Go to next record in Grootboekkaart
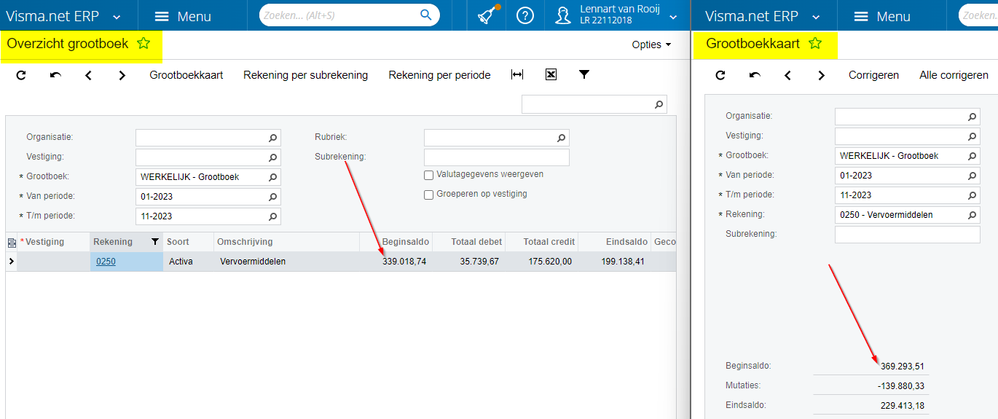The height and width of the screenshot is (419, 998). coord(822,75)
